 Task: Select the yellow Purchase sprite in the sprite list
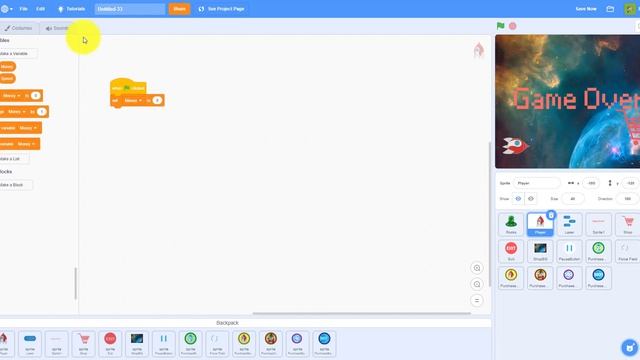[x=511, y=278]
